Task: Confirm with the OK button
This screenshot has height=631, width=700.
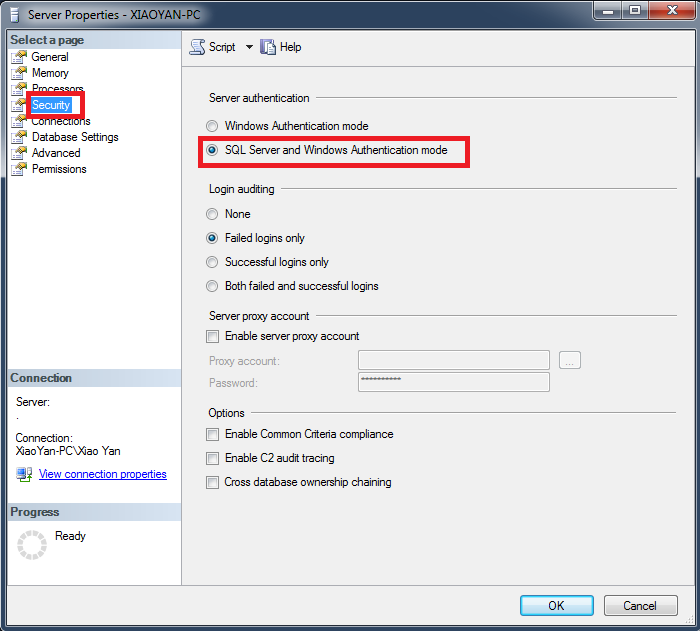Action: 557,606
